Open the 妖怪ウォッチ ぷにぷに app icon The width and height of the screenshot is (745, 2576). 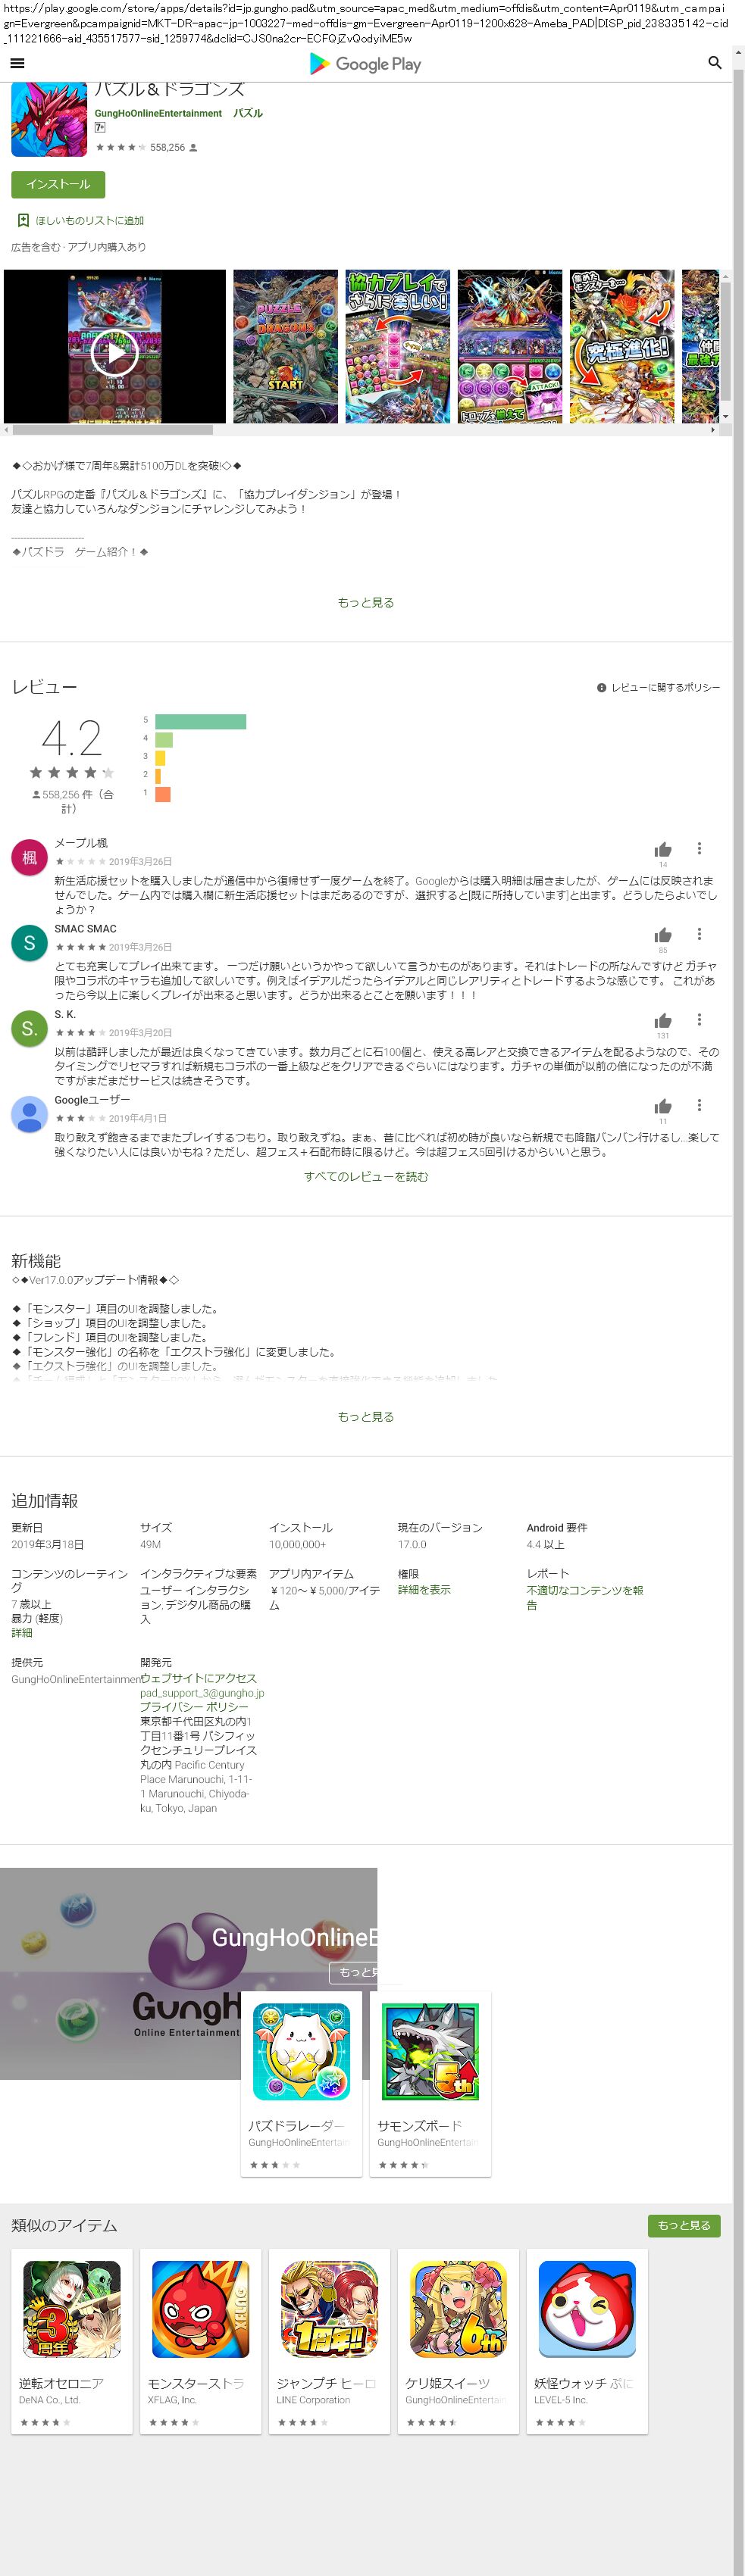(x=587, y=2309)
